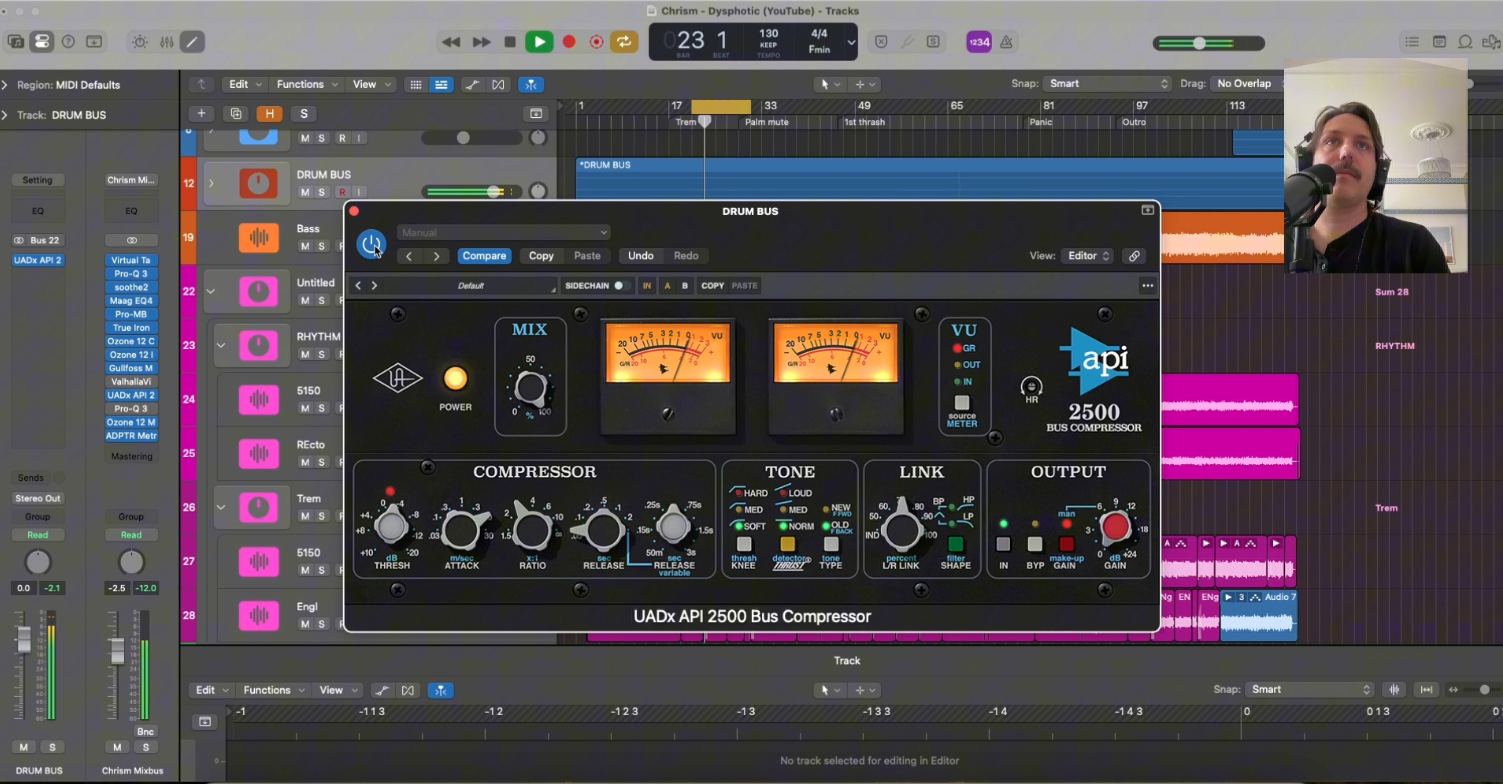Expand the DRUM BUS track stack arrow

[211, 183]
